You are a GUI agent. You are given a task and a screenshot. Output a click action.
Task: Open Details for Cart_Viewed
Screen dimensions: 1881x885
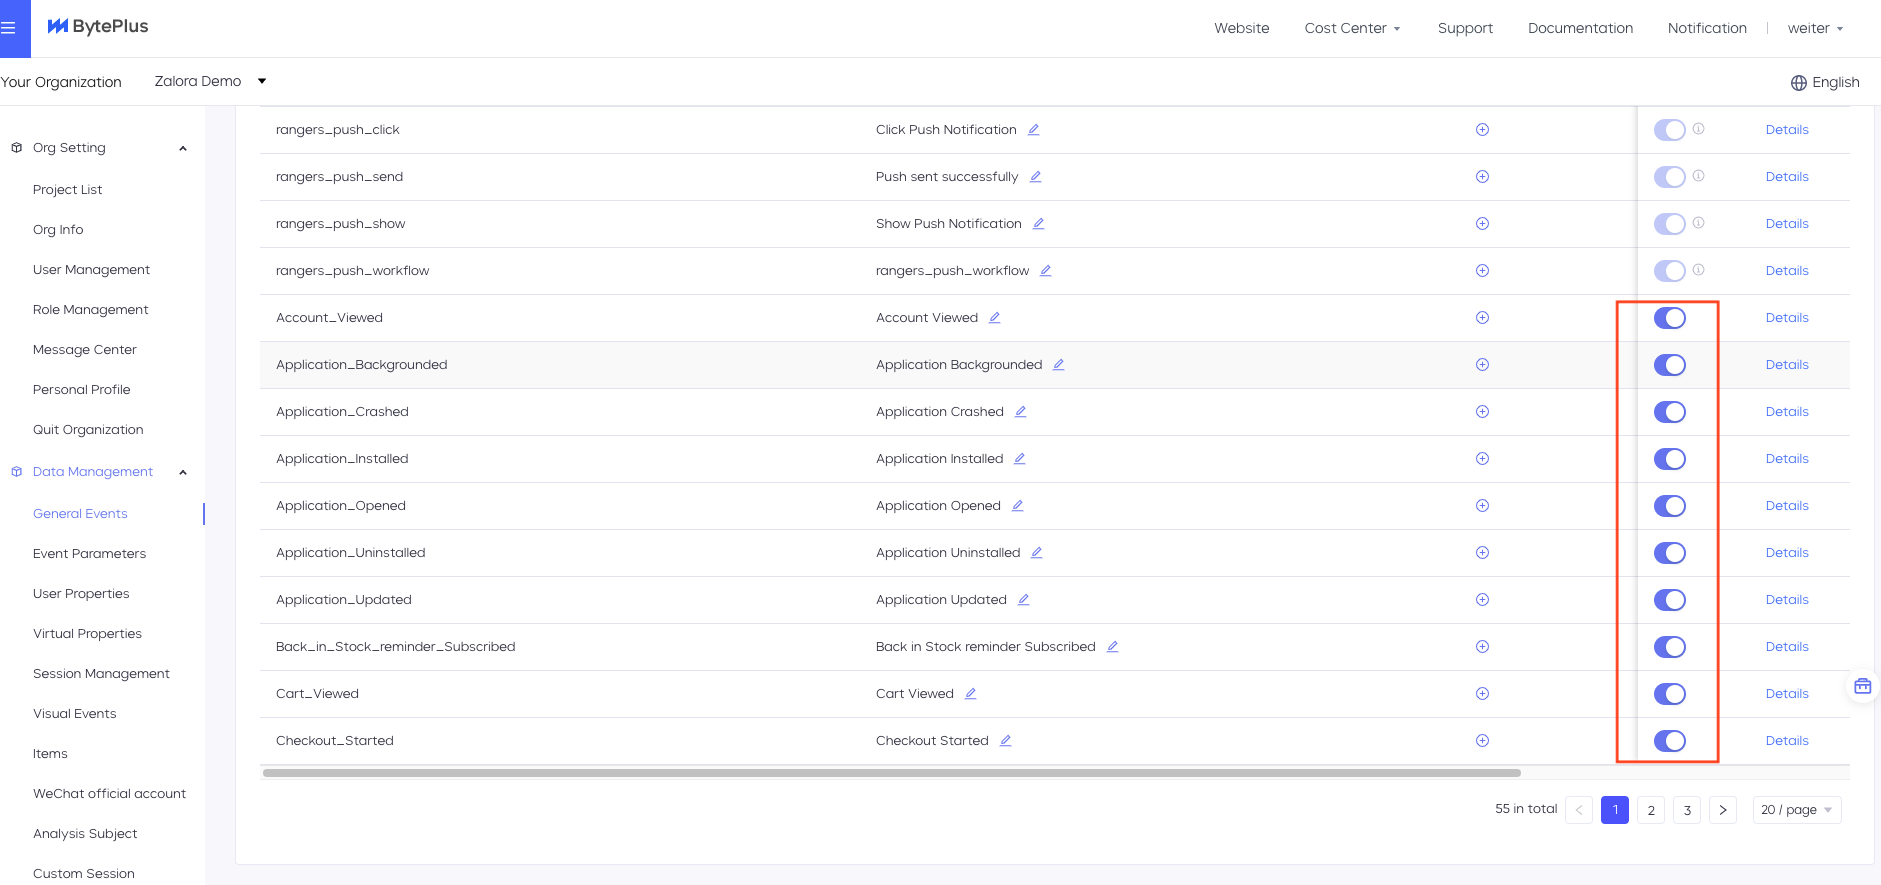[x=1787, y=694]
